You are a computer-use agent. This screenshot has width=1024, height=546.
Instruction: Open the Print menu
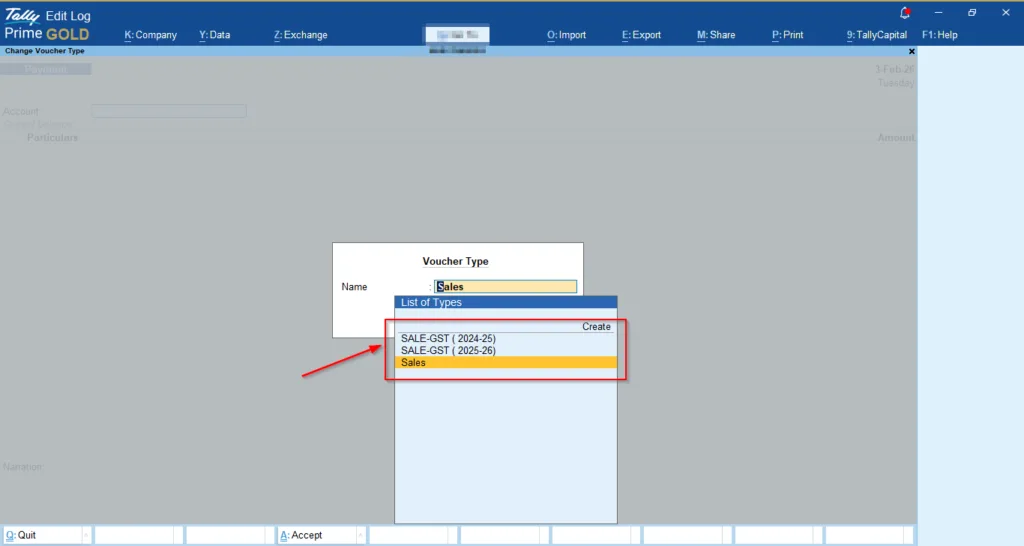(787, 35)
